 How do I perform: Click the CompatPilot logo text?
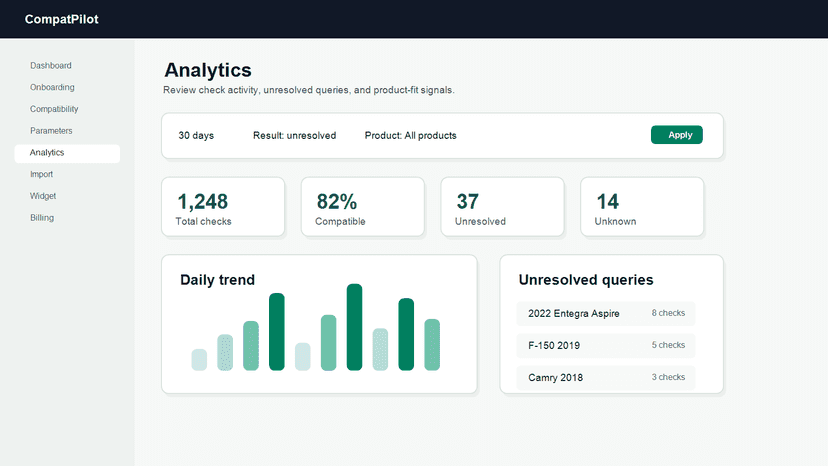click(61, 19)
